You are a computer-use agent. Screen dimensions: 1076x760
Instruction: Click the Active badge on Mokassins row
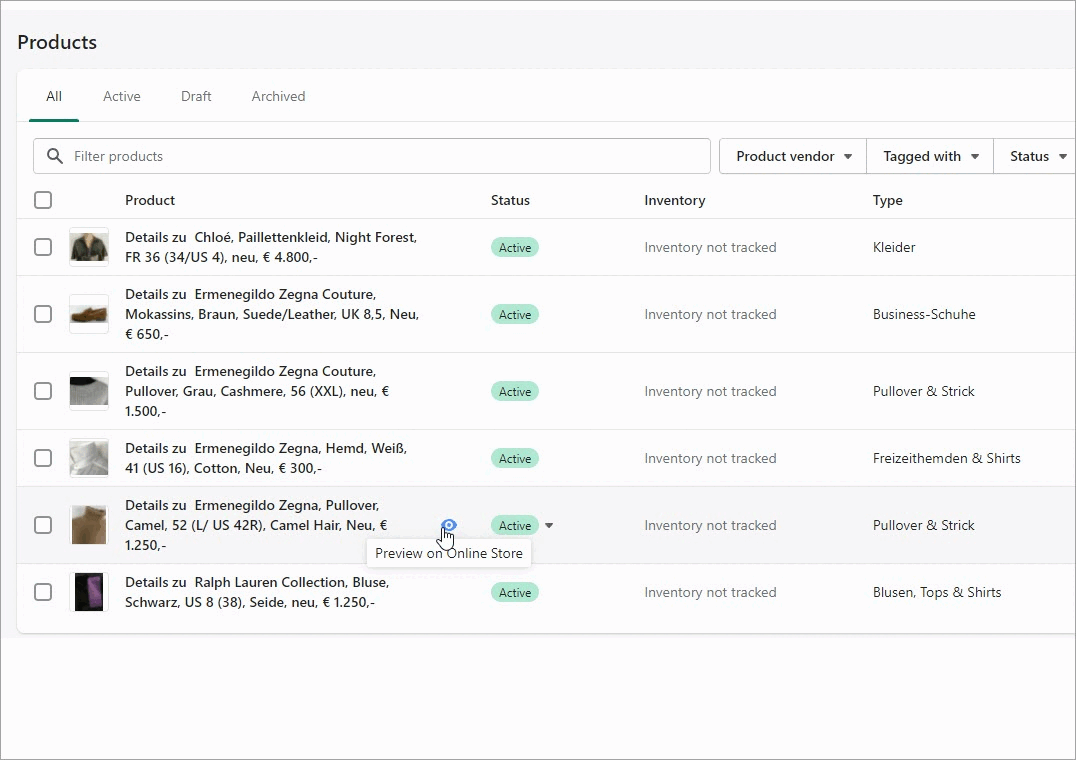(515, 315)
